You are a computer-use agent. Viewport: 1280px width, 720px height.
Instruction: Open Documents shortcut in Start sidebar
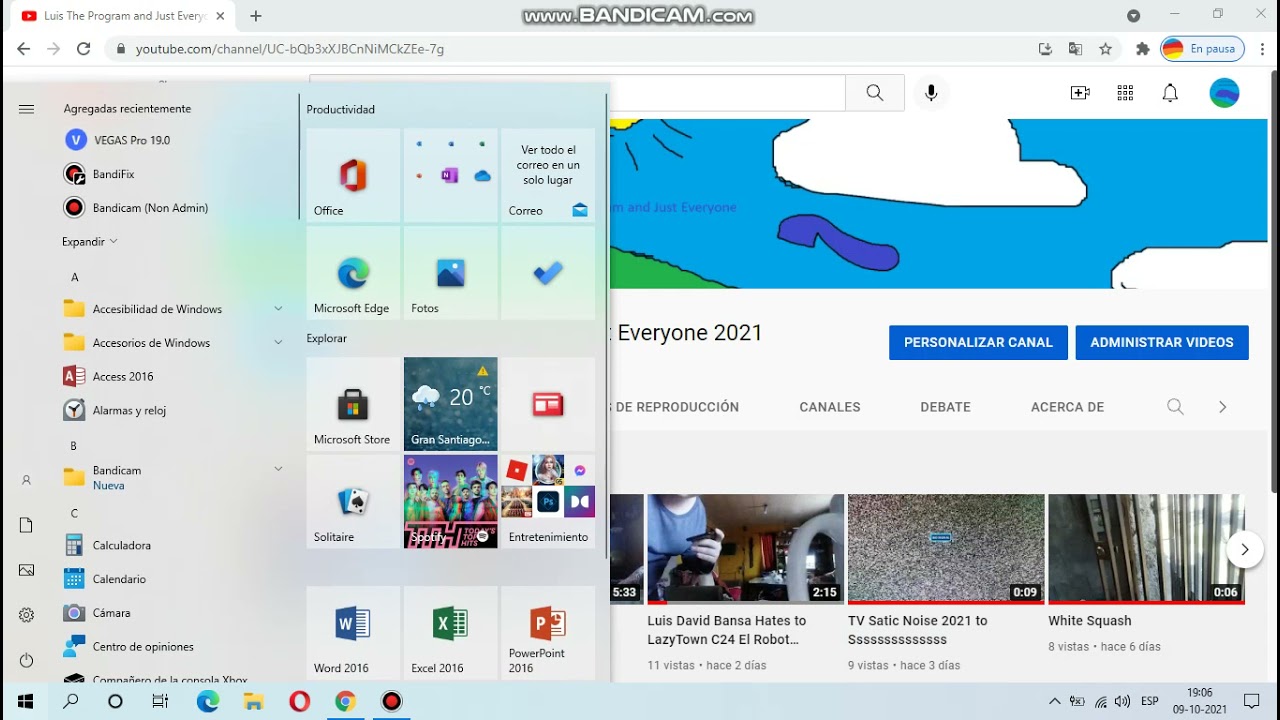tap(26, 525)
